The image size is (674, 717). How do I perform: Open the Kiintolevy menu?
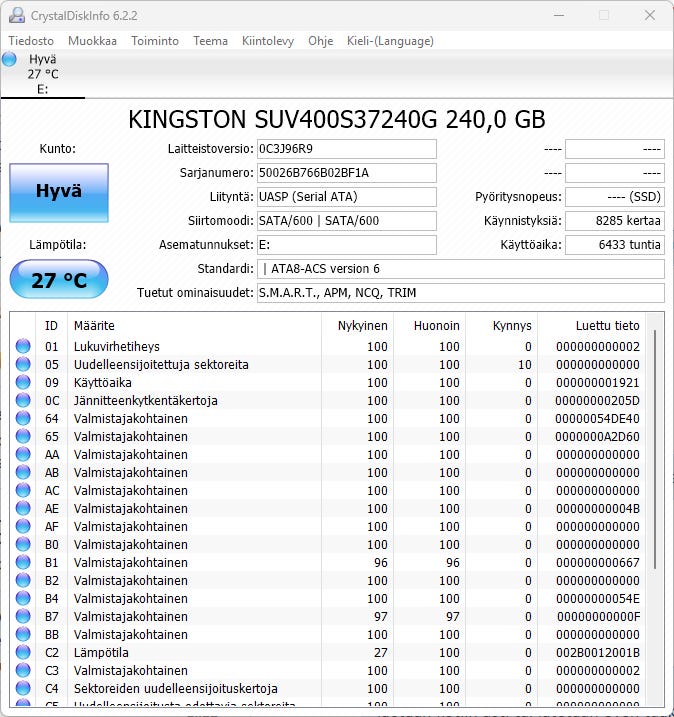pyautogui.click(x=267, y=41)
